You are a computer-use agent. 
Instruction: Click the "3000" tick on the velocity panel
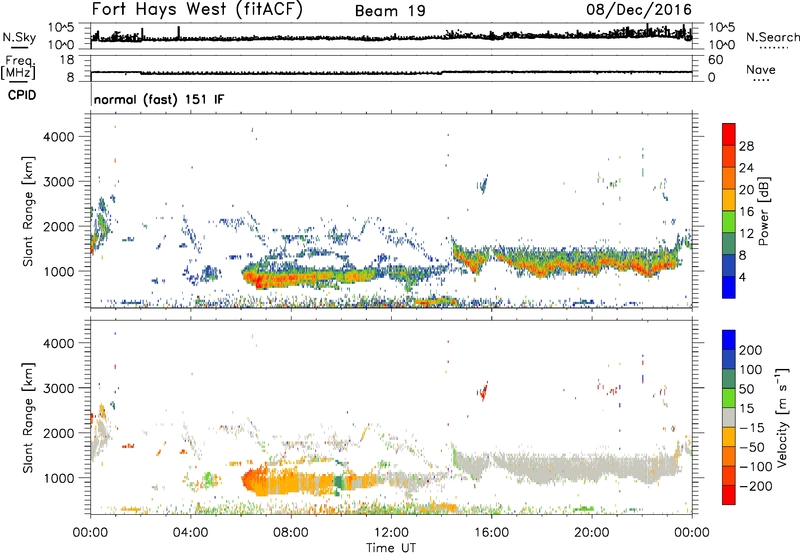coord(58,388)
